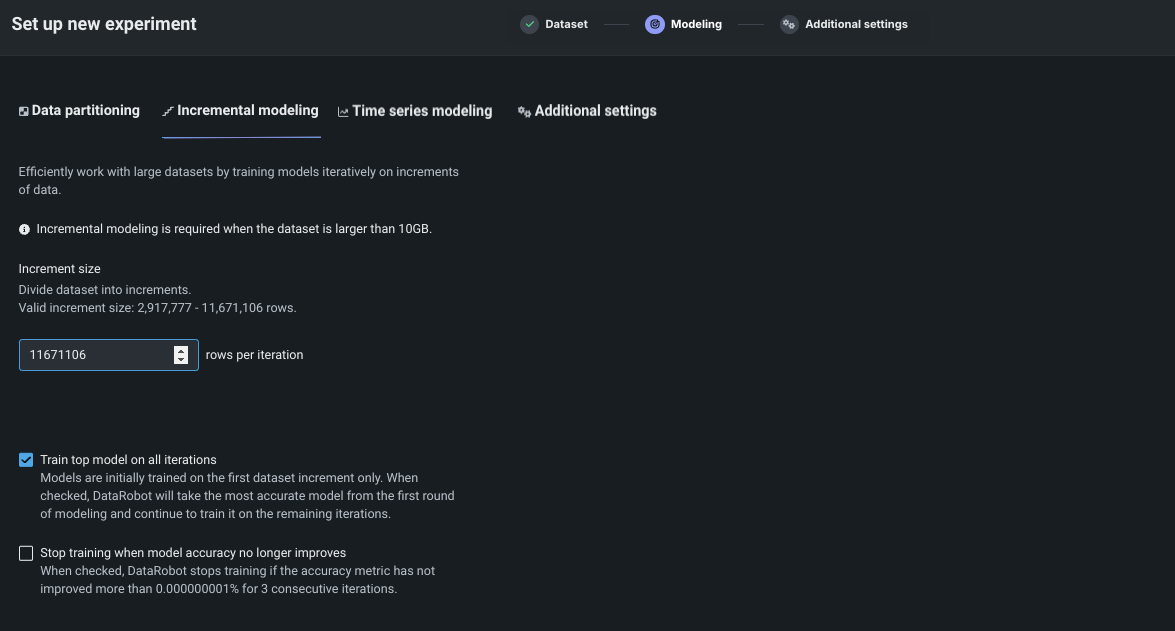Click the Dataset step checkmark icon
1175x631 pixels.
click(x=529, y=24)
